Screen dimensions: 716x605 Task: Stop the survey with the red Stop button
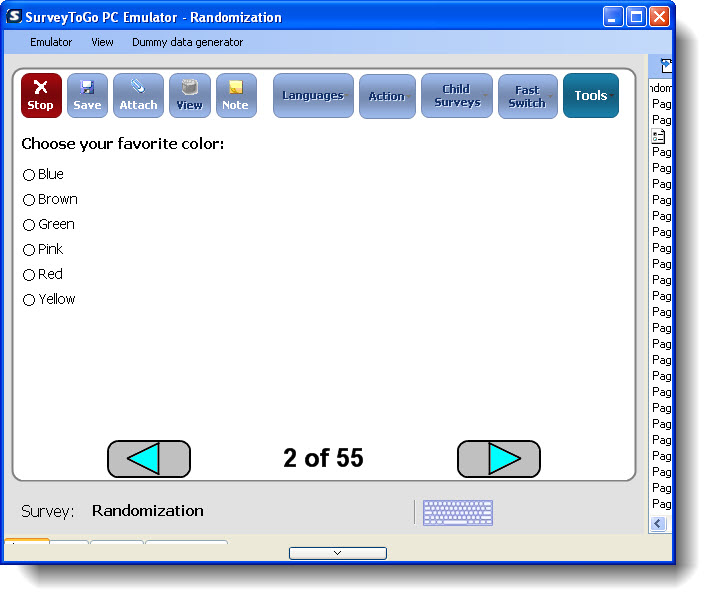(41, 95)
